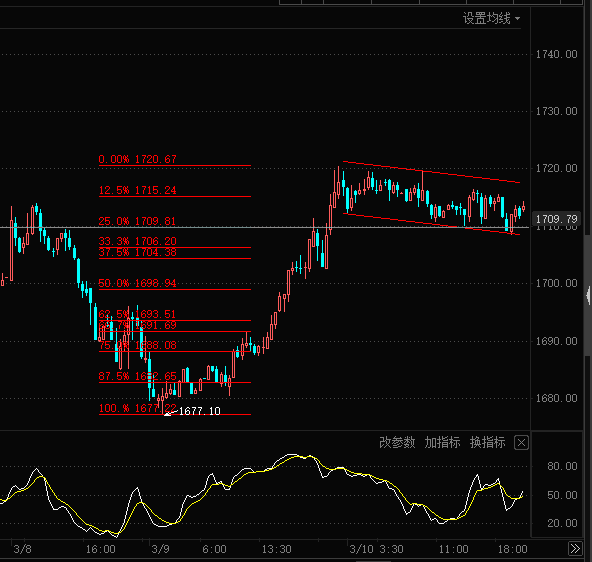Click the 换指标 button

click(x=487, y=442)
